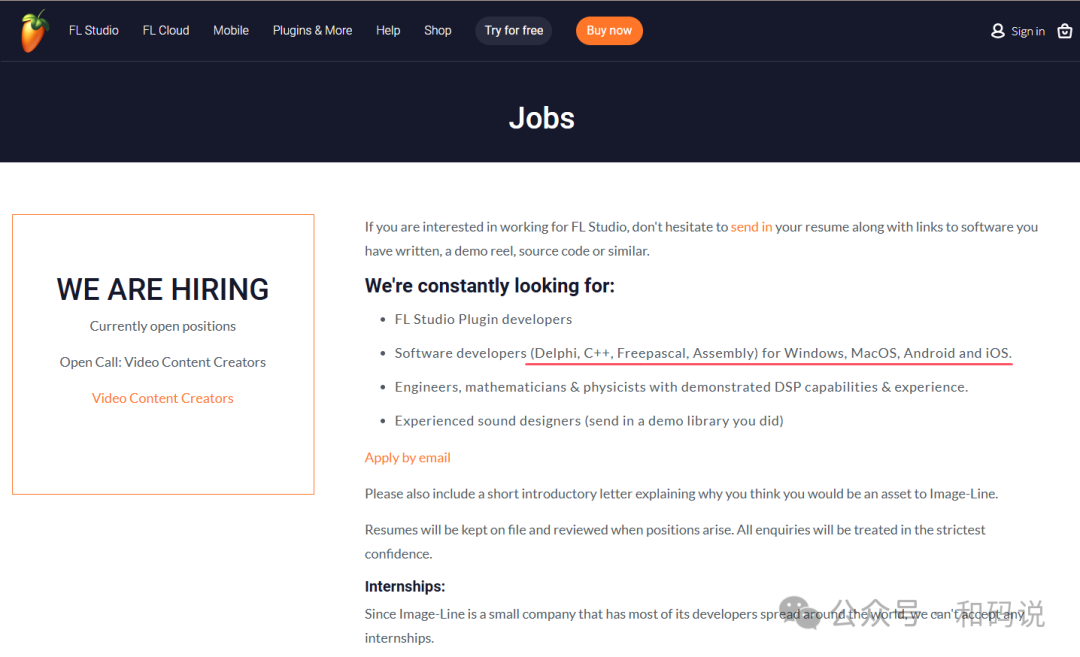Click 'Currently open positions' text
Viewport: 1080px width, 657px height.
pos(163,326)
